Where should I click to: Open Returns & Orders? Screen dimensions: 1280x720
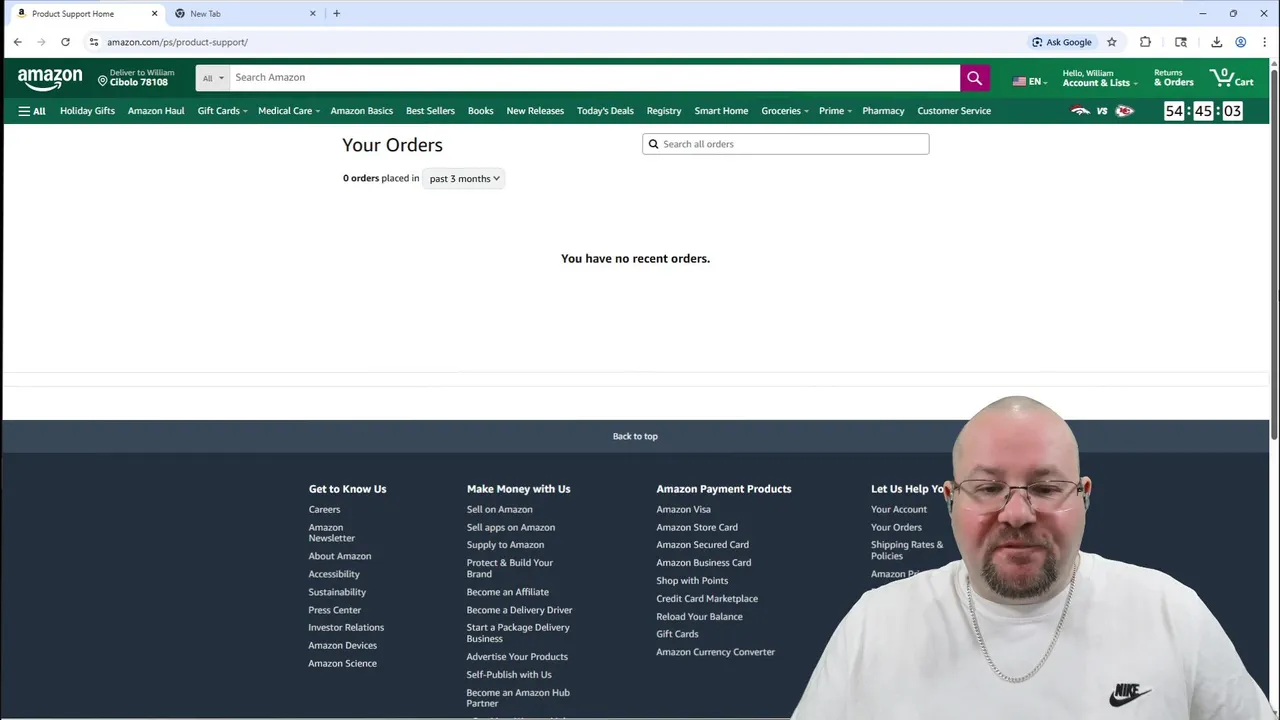point(1174,78)
